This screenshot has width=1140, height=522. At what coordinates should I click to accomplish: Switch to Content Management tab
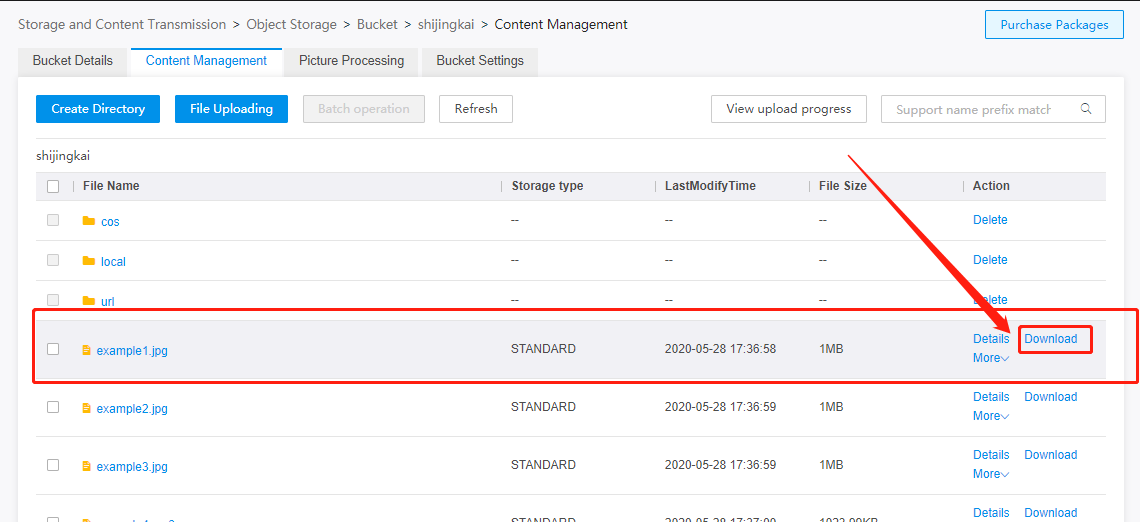(x=206, y=61)
